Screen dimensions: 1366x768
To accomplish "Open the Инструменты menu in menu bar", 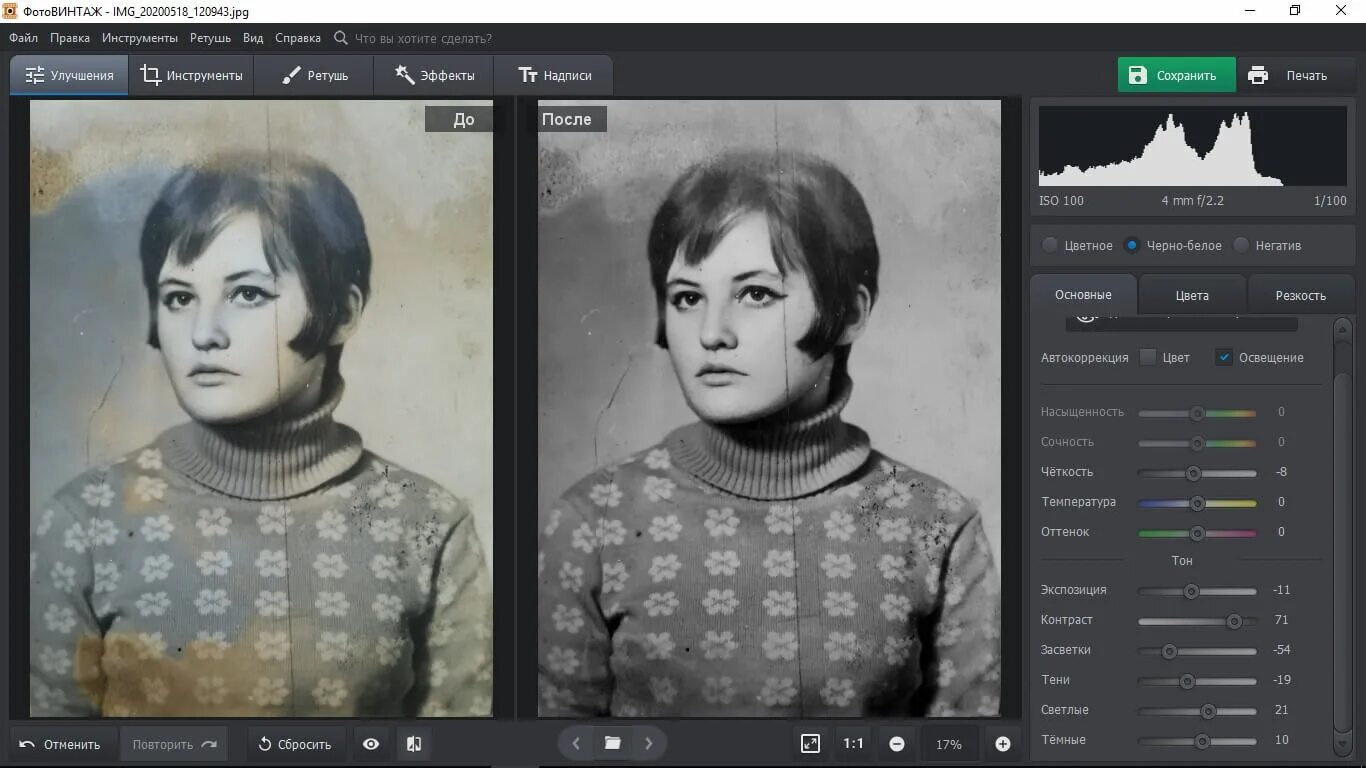I will pos(140,38).
